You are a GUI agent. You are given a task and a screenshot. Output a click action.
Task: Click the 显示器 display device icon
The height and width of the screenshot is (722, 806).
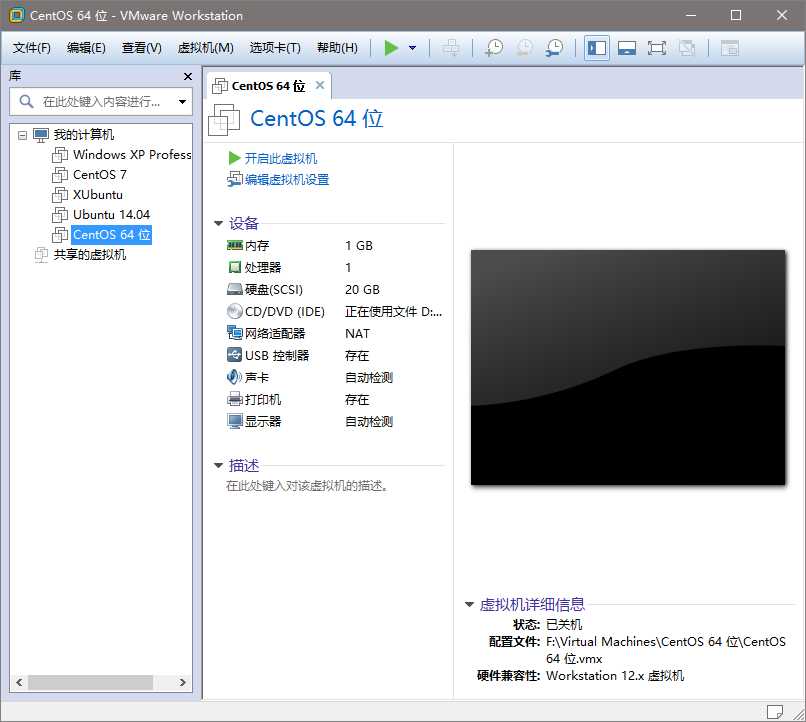tap(234, 421)
